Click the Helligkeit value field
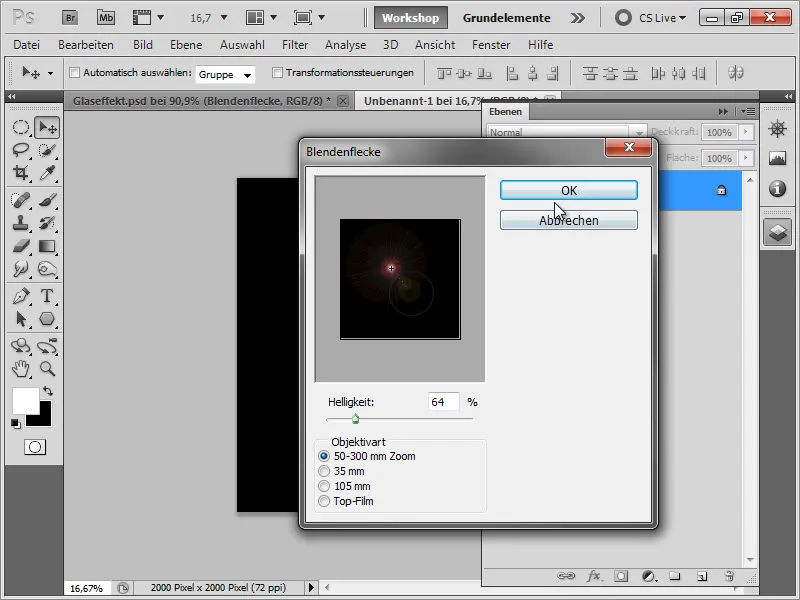 [x=443, y=402]
